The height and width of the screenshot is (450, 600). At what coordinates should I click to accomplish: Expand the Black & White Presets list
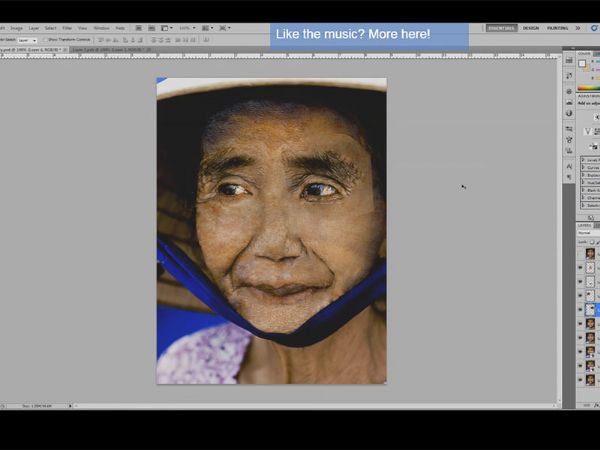[583, 190]
